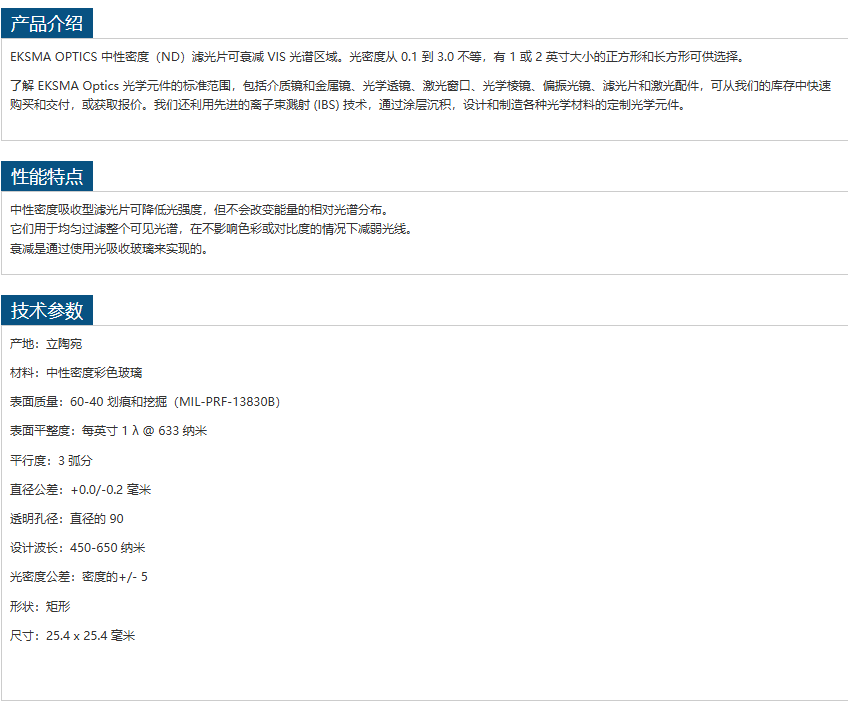848x705 pixels.
Task: Click the line 中性密度吸收型滤光片可降低光强度
Action: (198, 210)
